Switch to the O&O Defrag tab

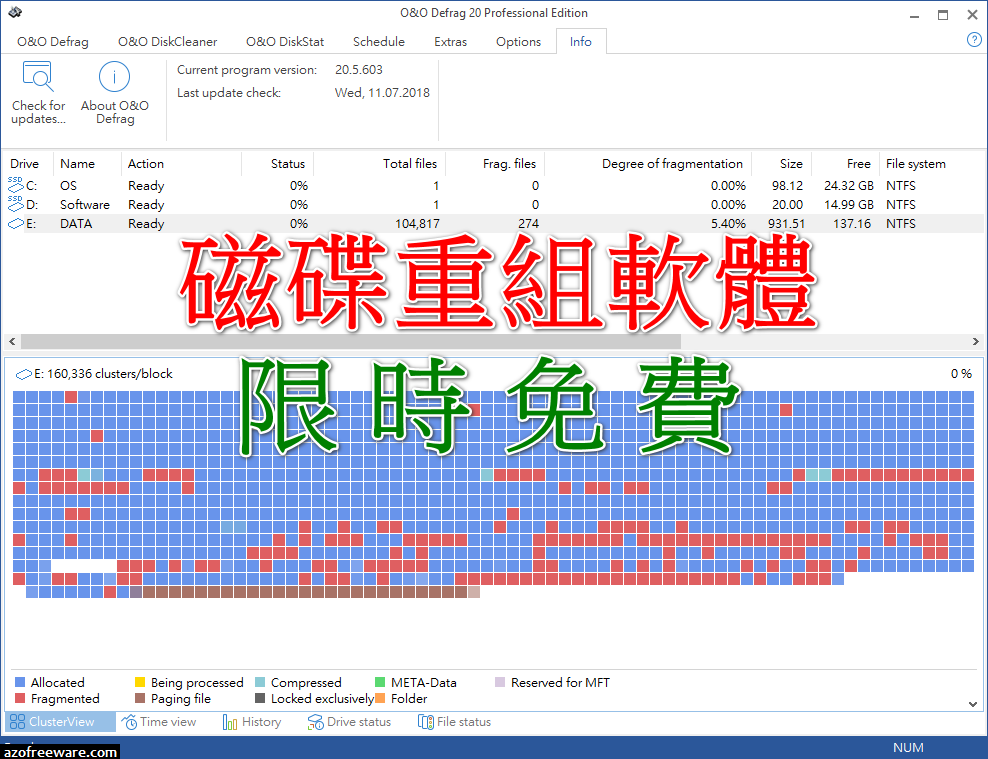pos(53,42)
